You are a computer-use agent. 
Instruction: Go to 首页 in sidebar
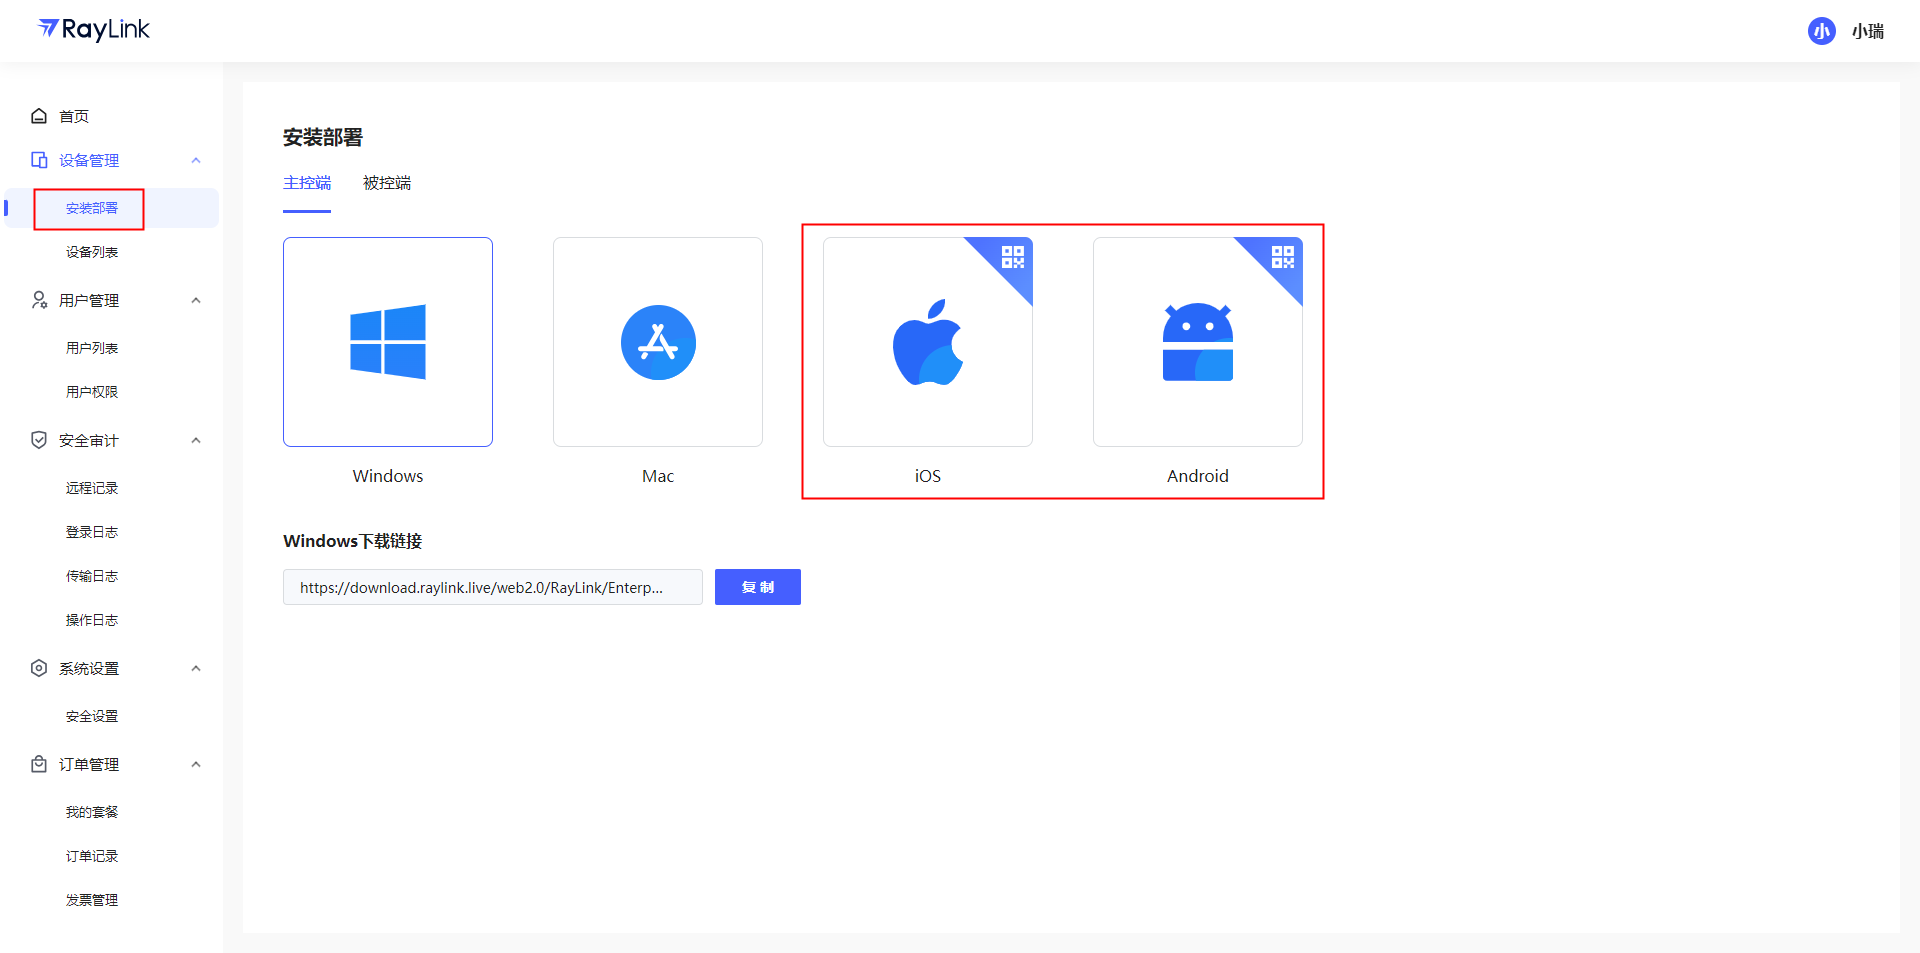(74, 116)
